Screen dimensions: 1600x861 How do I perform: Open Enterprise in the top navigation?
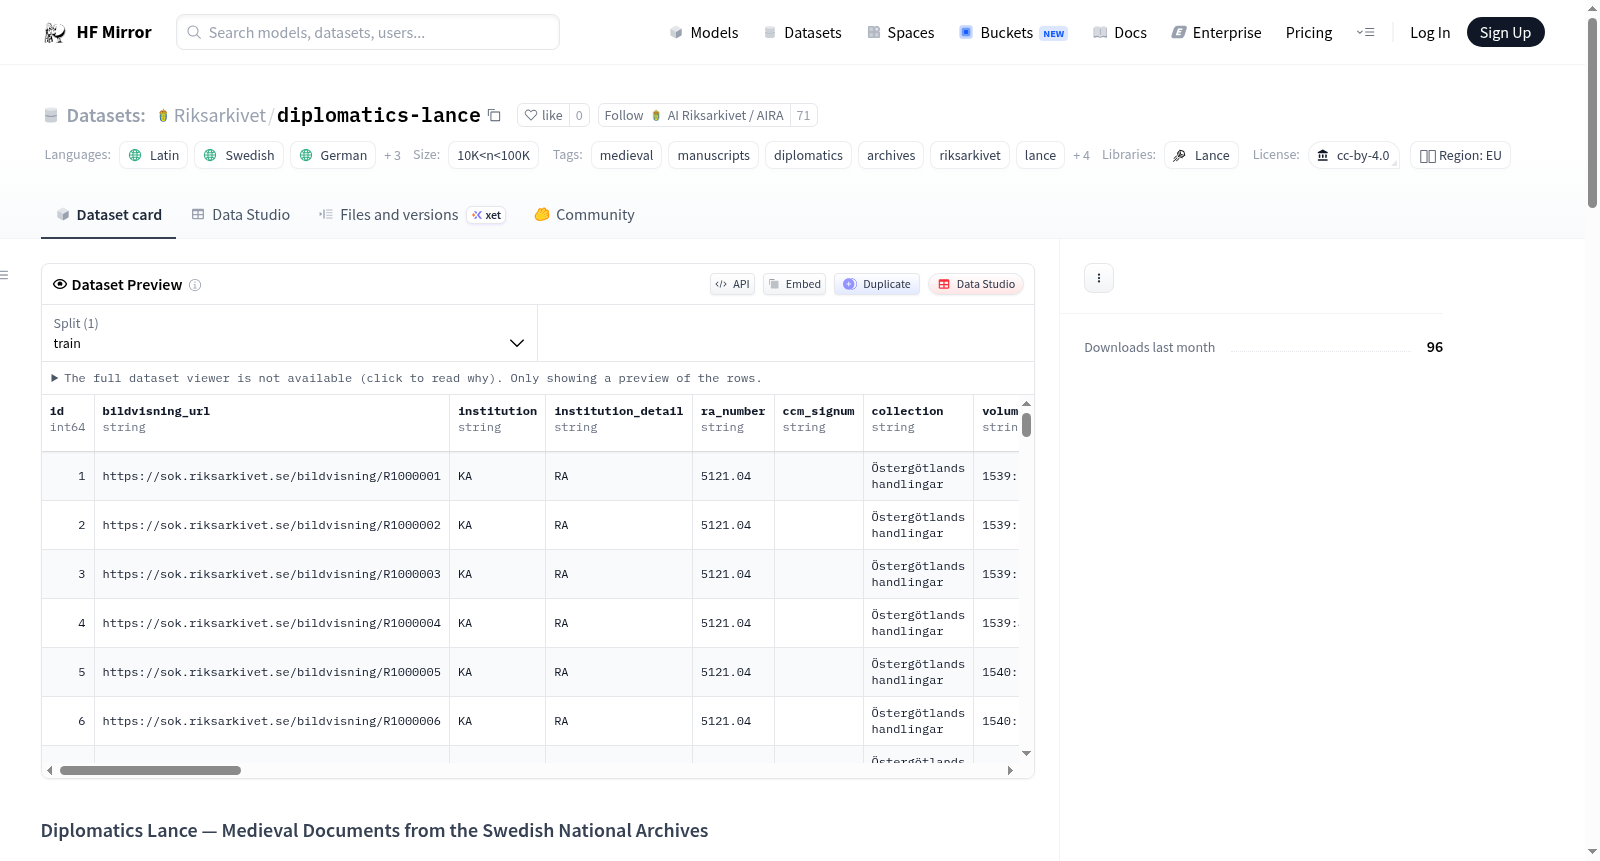pos(1216,33)
